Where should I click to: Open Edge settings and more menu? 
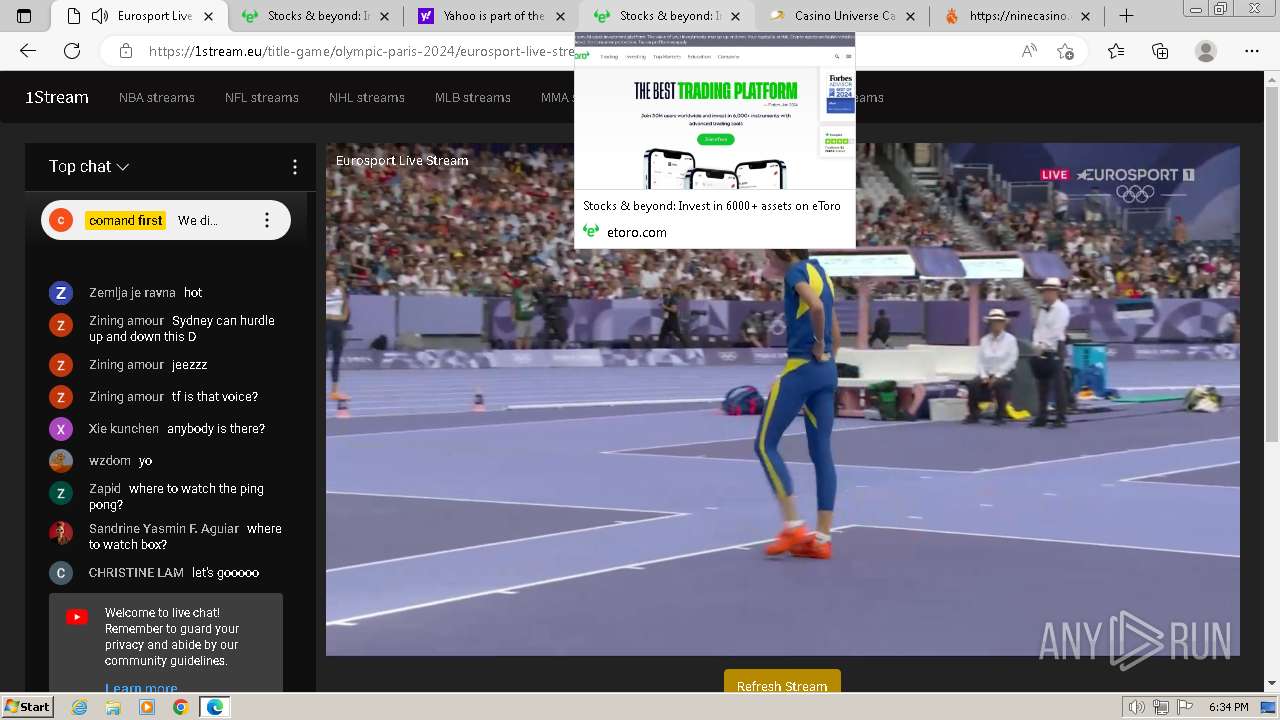point(1251,51)
